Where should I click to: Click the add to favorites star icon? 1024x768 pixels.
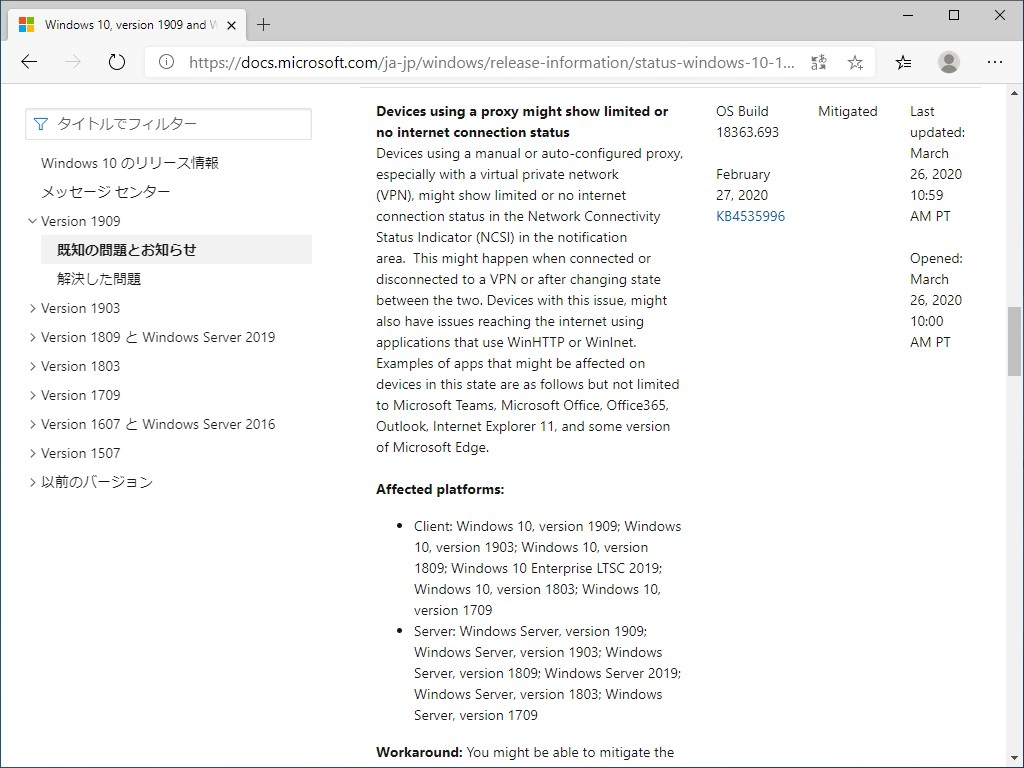coord(855,62)
